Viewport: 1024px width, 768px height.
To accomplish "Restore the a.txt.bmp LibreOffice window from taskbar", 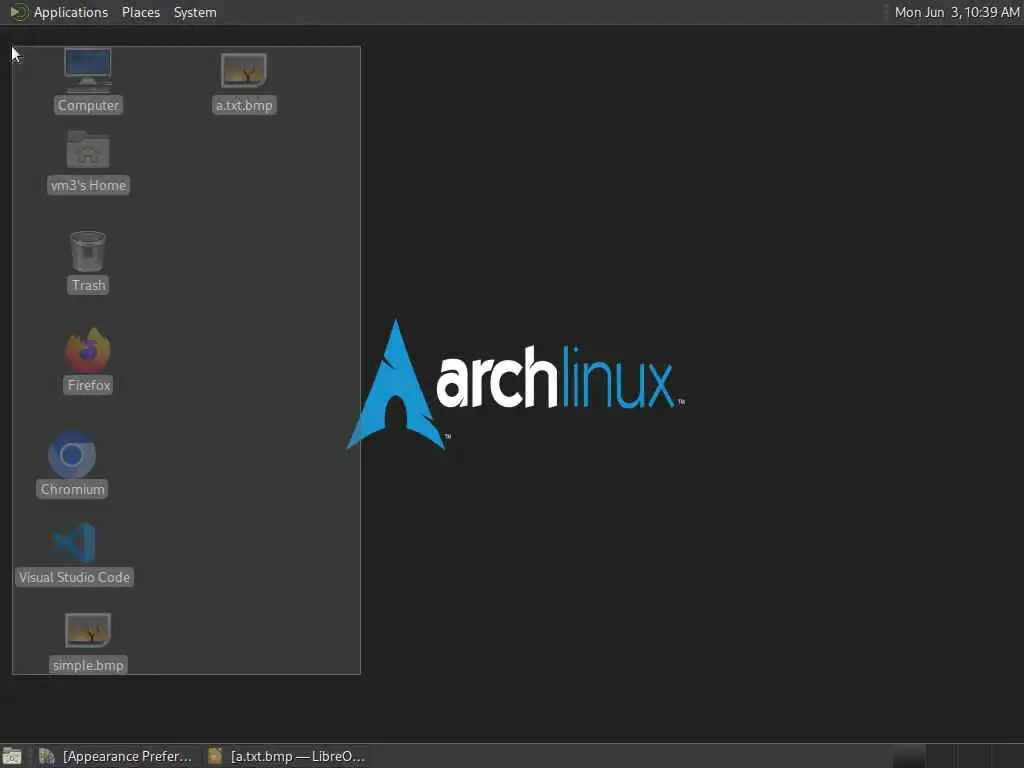I will (x=287, y=756).
